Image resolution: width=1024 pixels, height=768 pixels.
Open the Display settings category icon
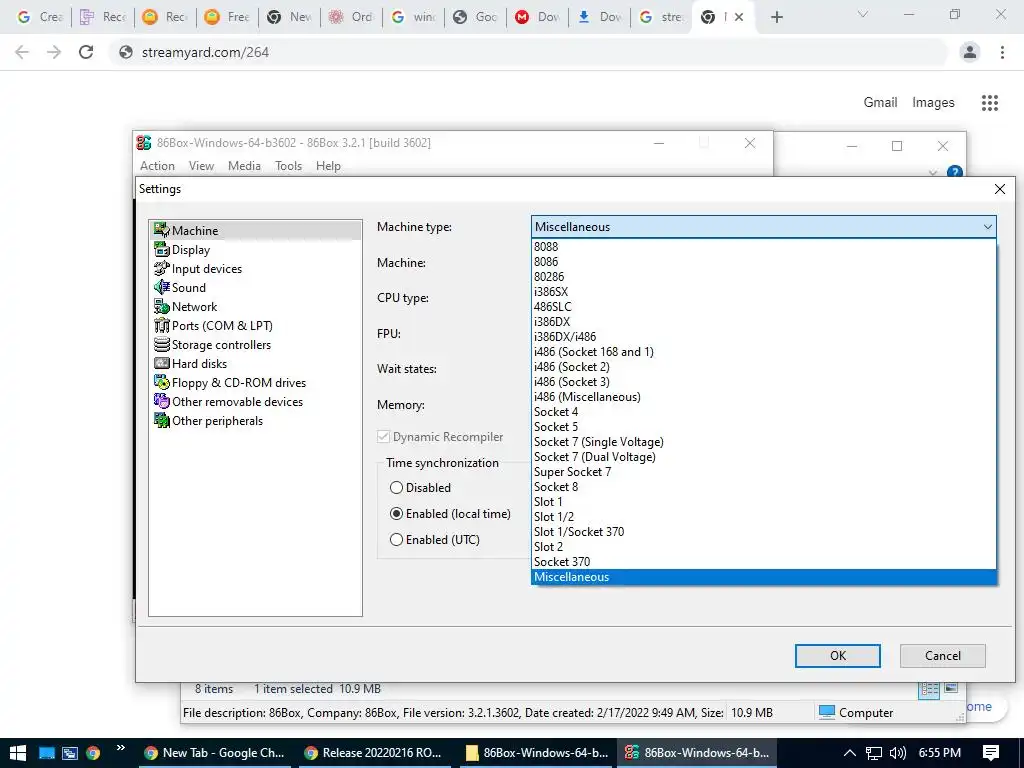[161, 249]
